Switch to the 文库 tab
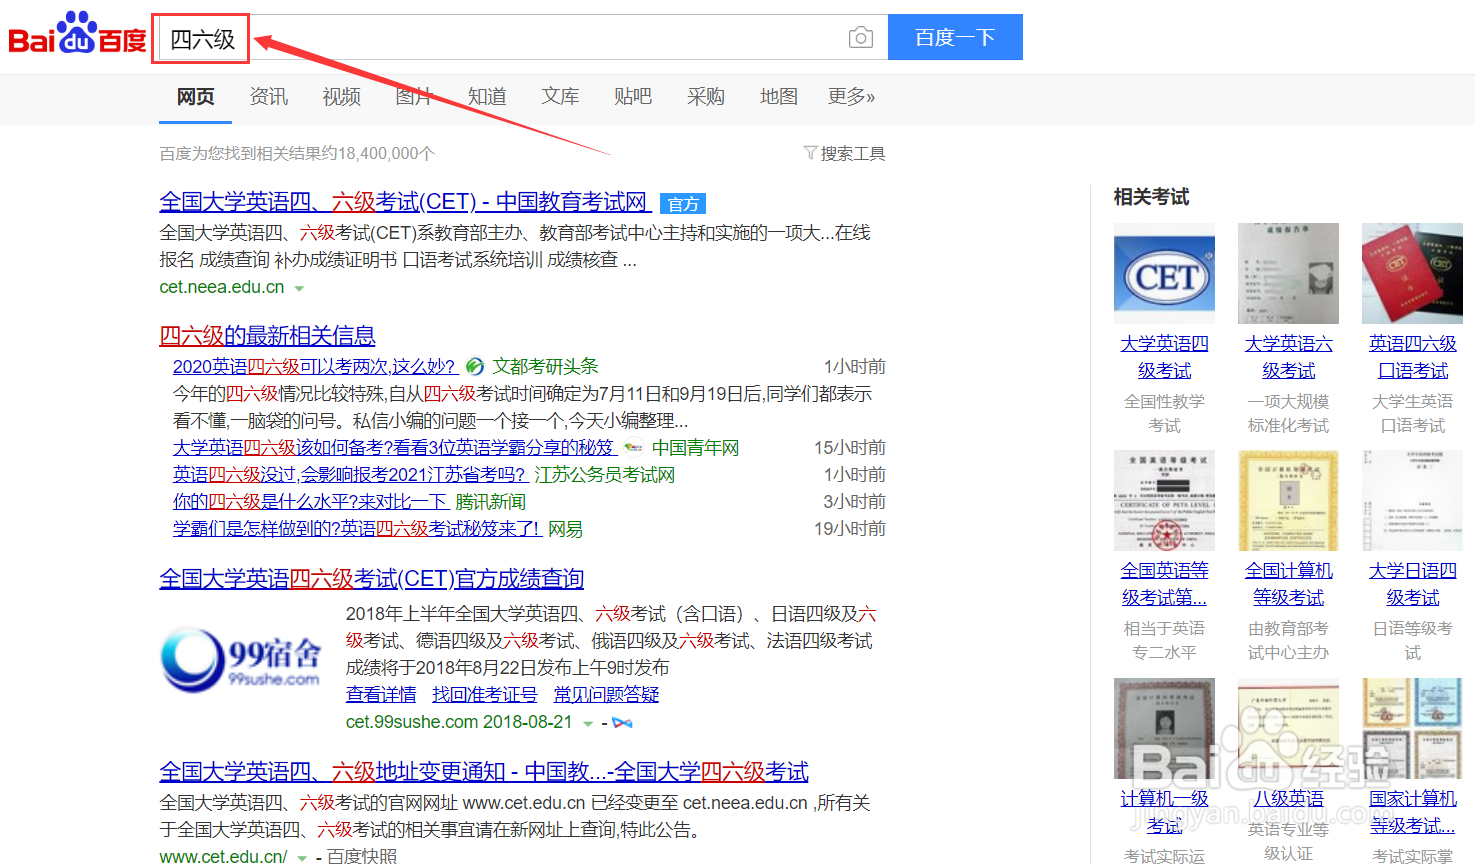 [x=560, y=96]
